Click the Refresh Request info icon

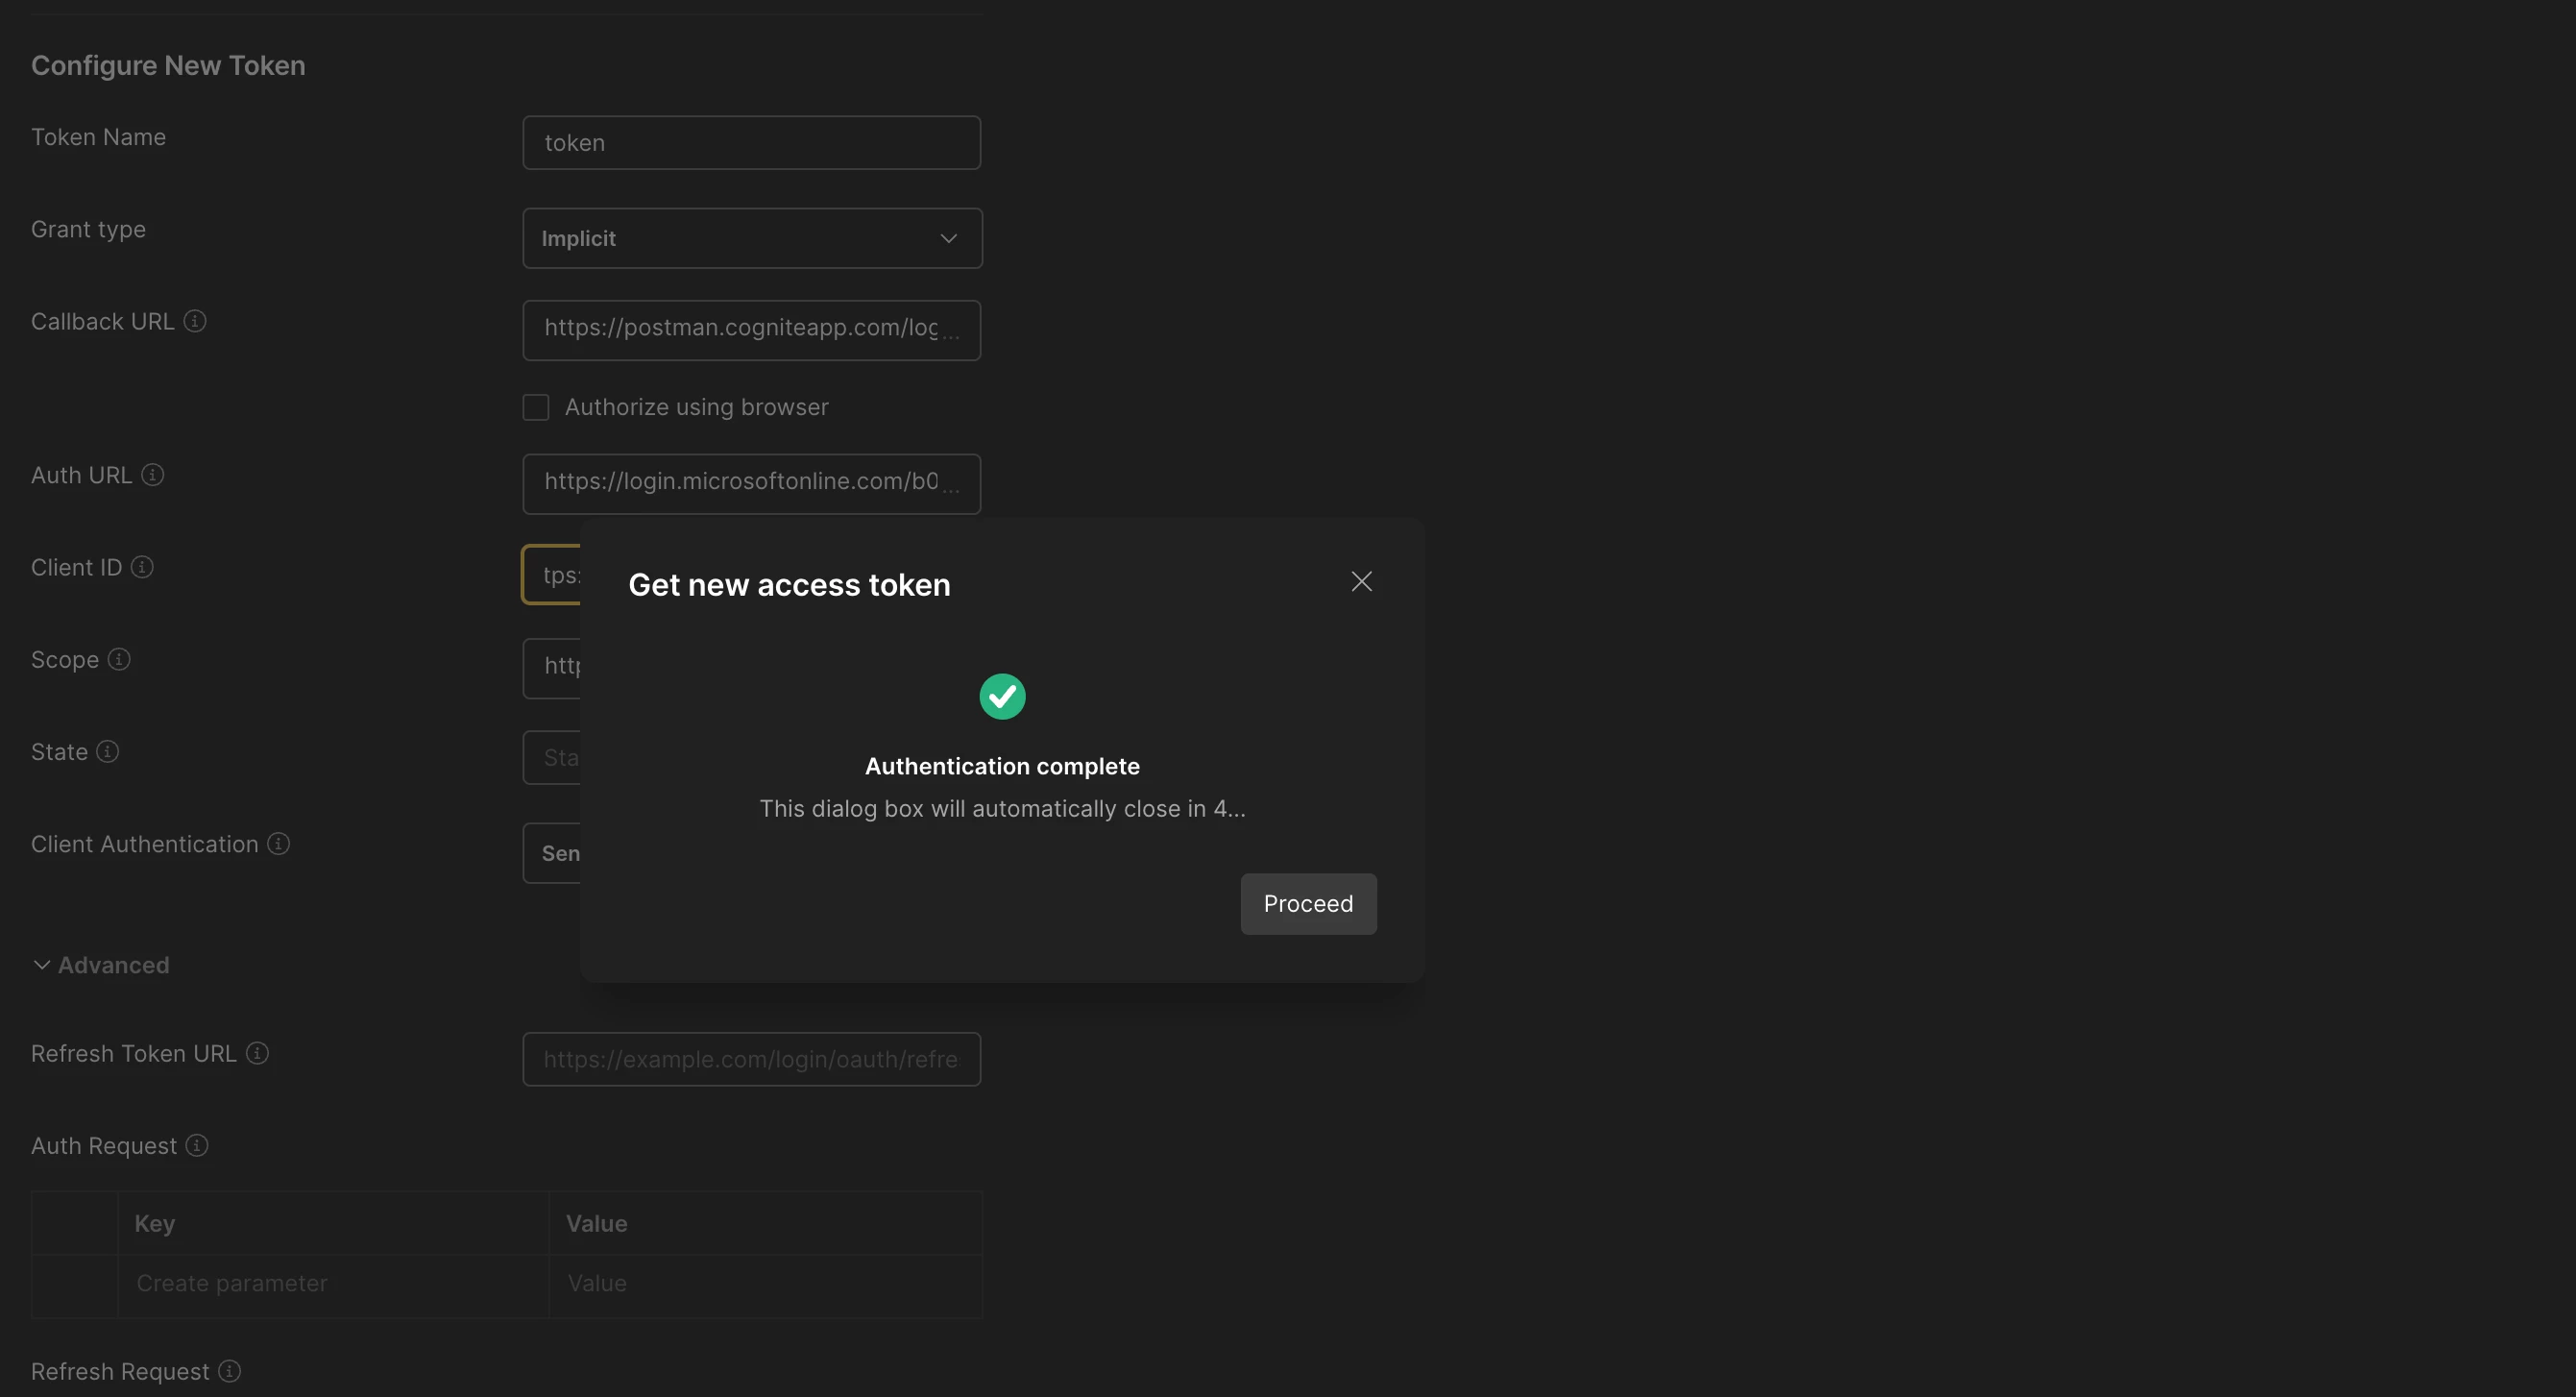click(x=229, y=1371)
